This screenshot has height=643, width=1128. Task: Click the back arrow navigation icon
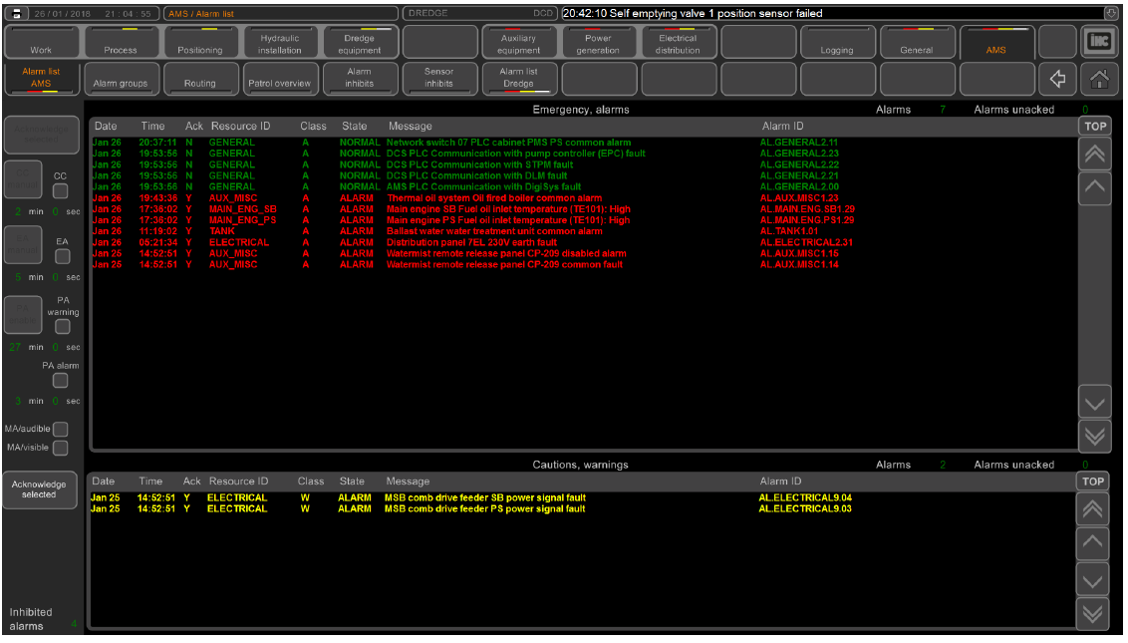[1056, 78]
